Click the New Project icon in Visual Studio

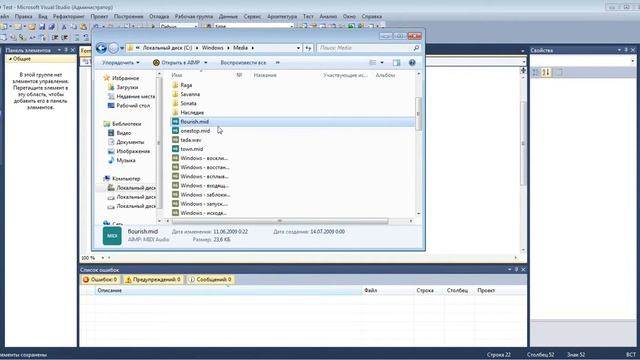[x=4, y=27]
